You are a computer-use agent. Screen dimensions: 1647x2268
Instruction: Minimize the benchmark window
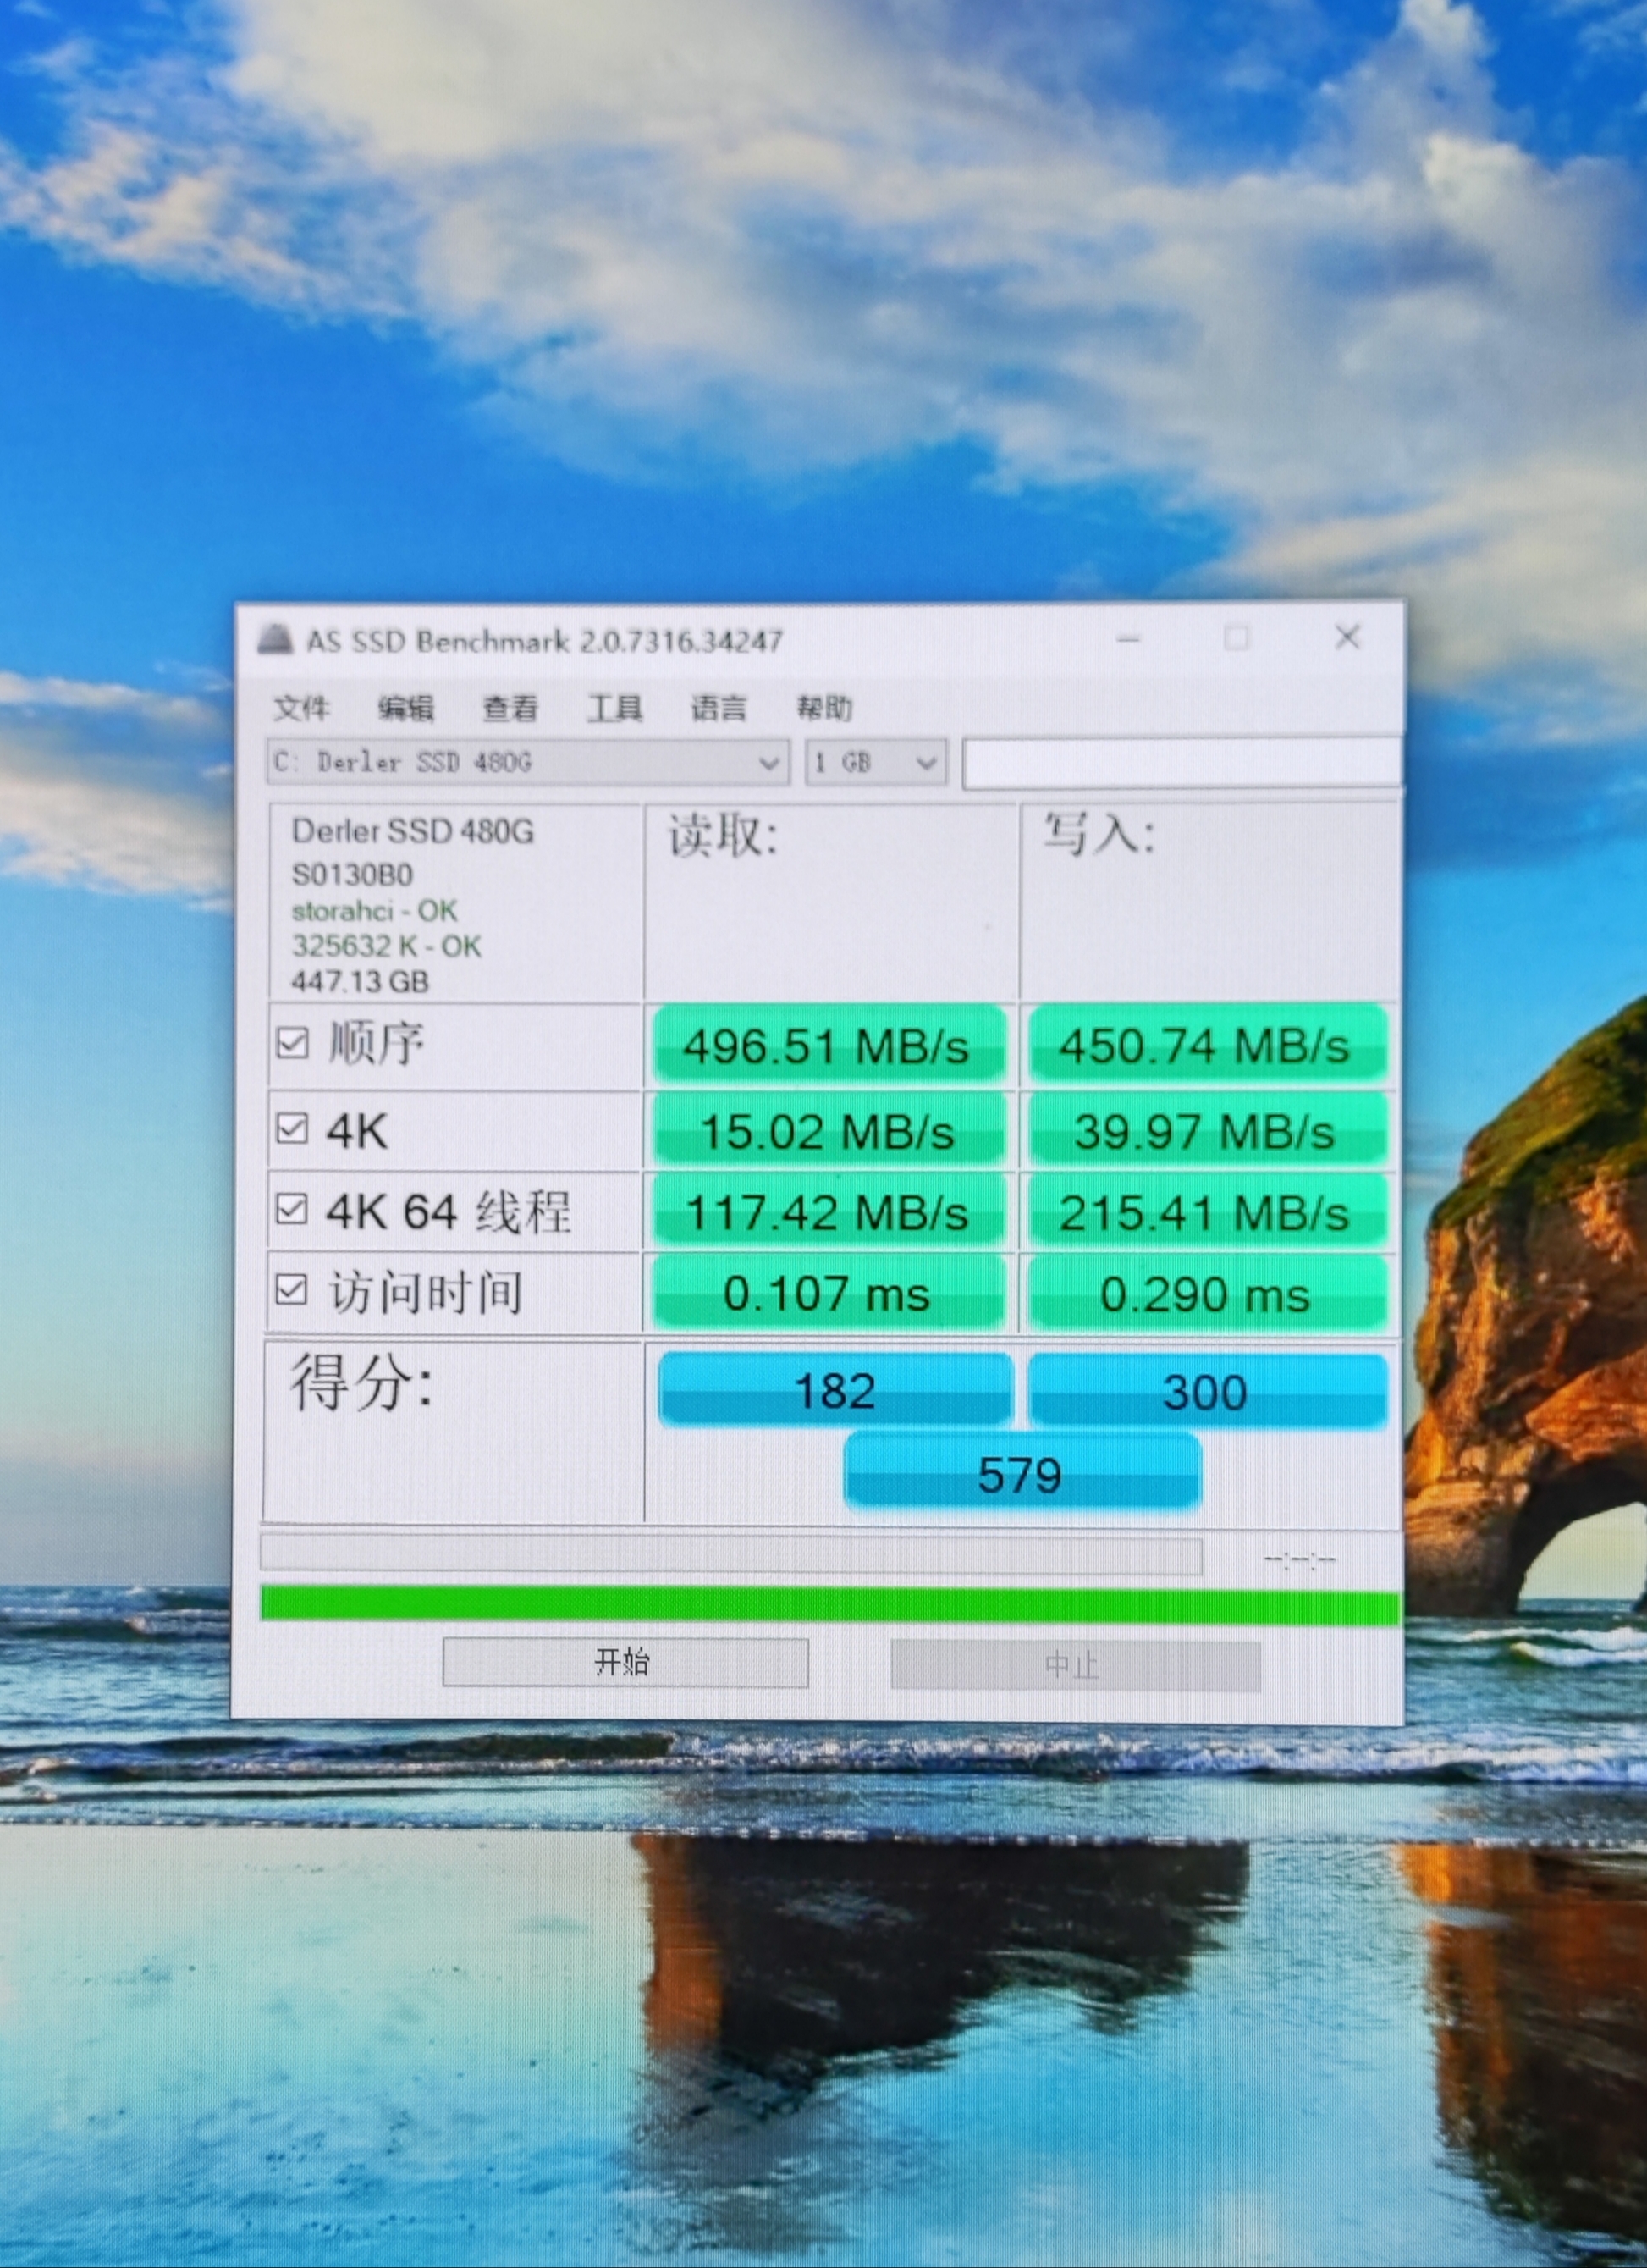[1129, 638]
